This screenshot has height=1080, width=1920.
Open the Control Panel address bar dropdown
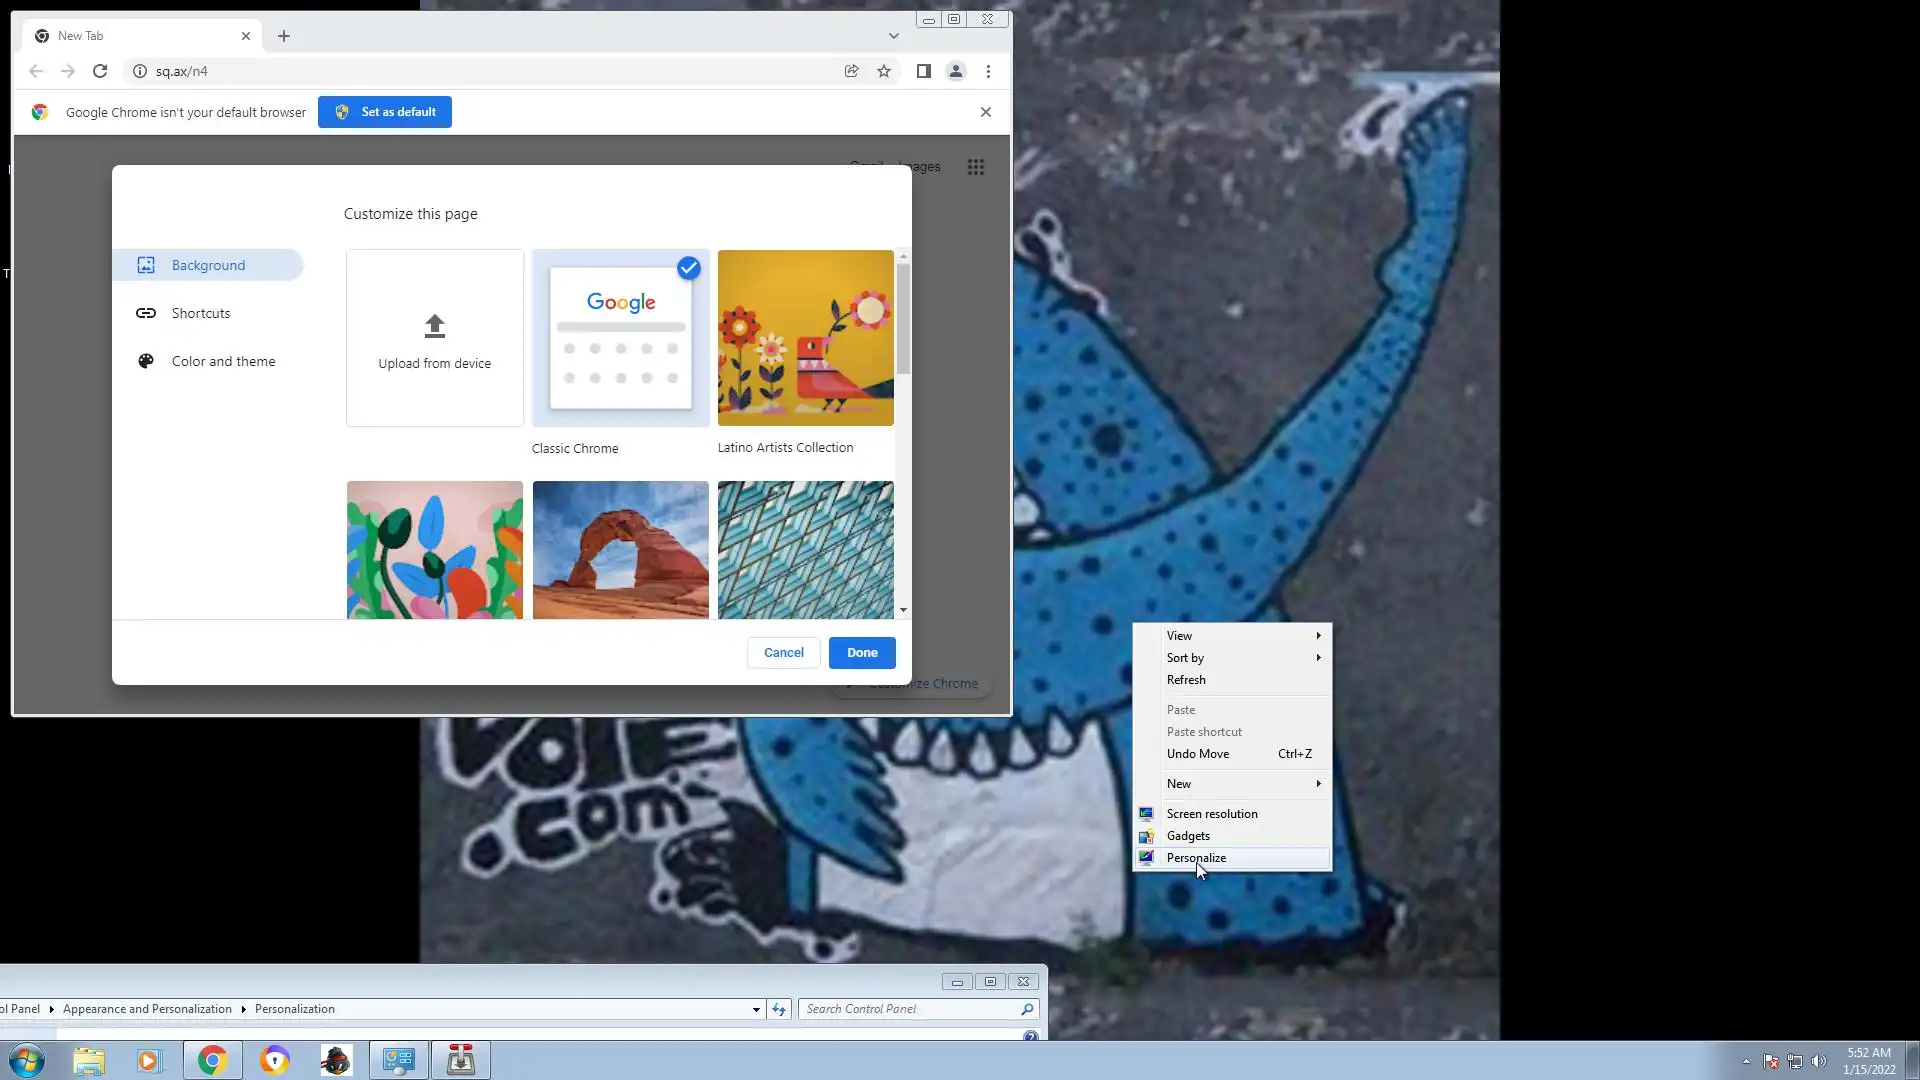[756, 1009]
